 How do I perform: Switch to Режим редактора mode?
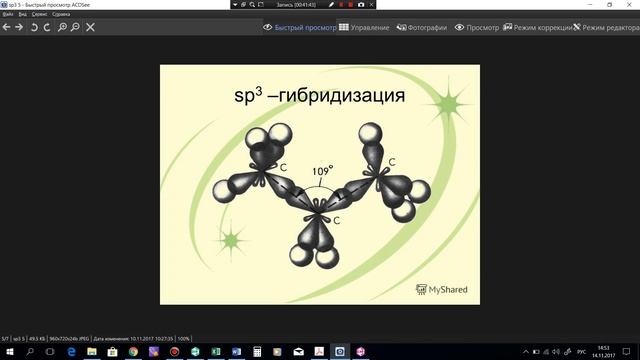coord(606,27)
